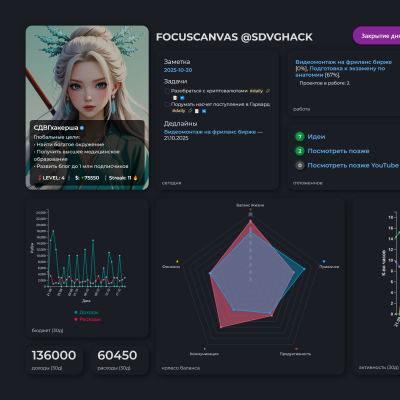
Task: Open the Идеи list link
Action: pyautogui.click(x=316, y=137)
